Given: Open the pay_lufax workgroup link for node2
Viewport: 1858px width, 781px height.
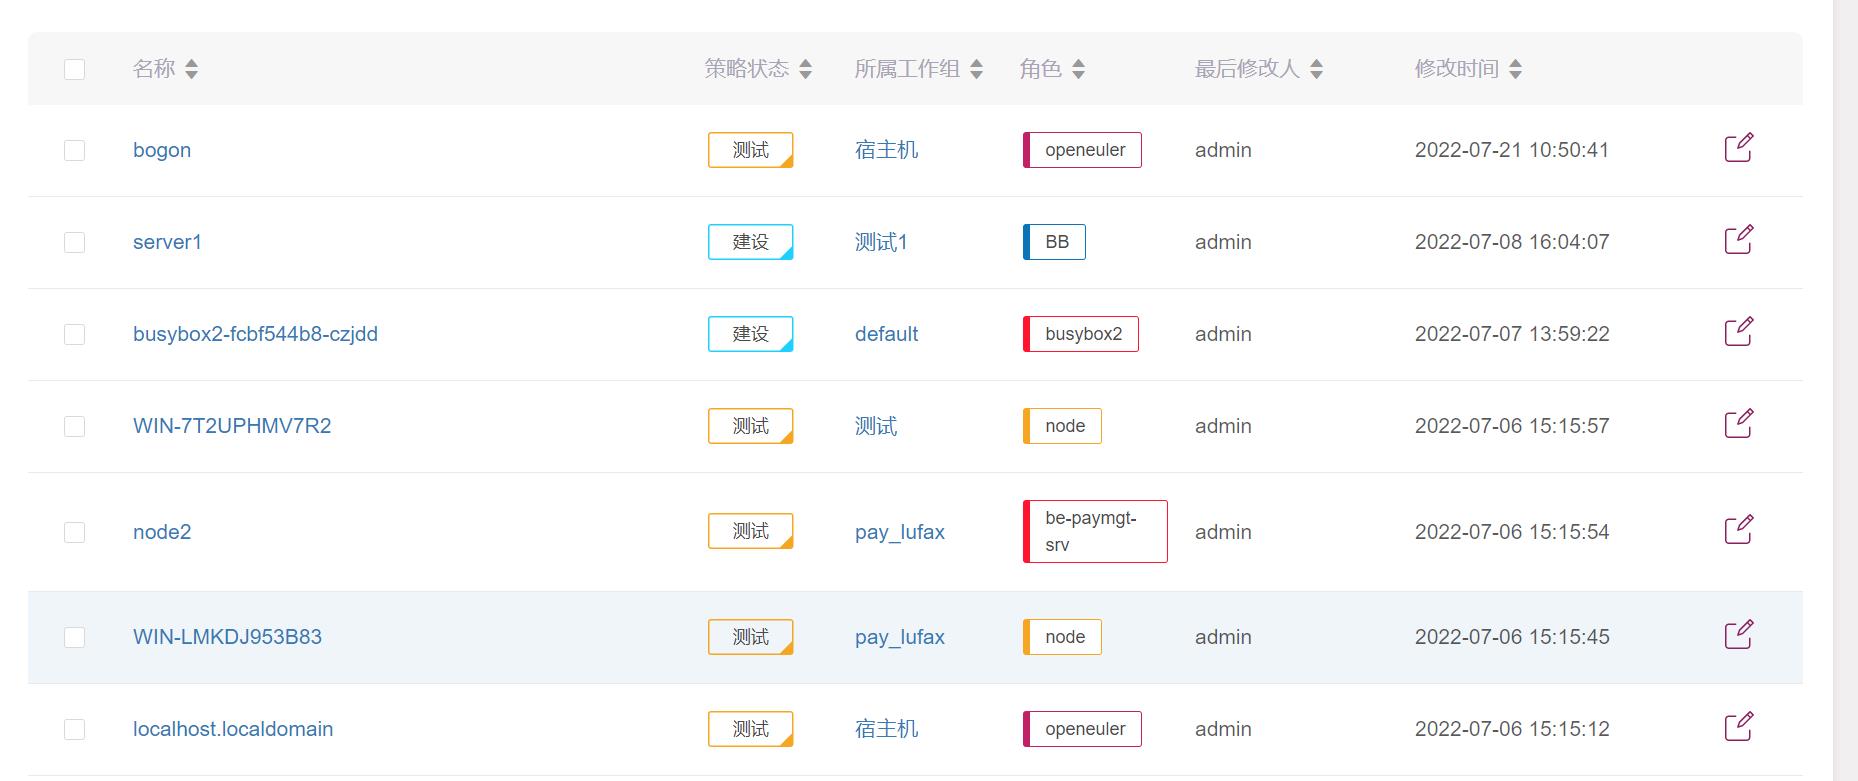Looking at the screenshot, I should coord(899,532).
